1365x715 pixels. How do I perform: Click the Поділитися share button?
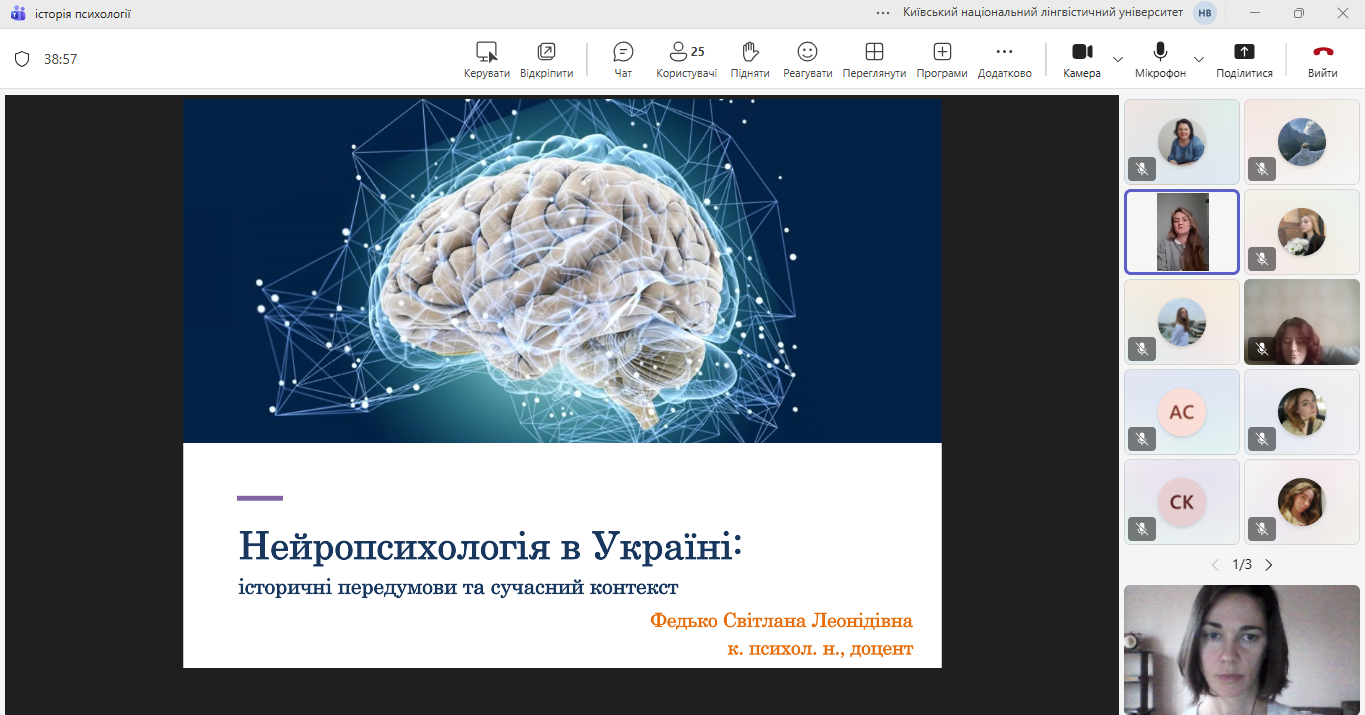(1244, 59)
